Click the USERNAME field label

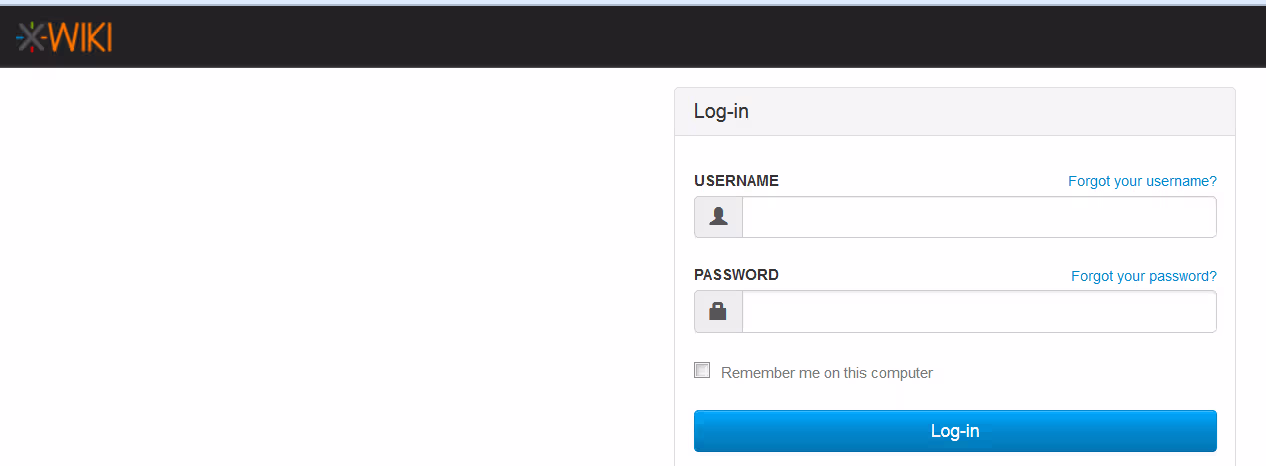tap(736, 181)
